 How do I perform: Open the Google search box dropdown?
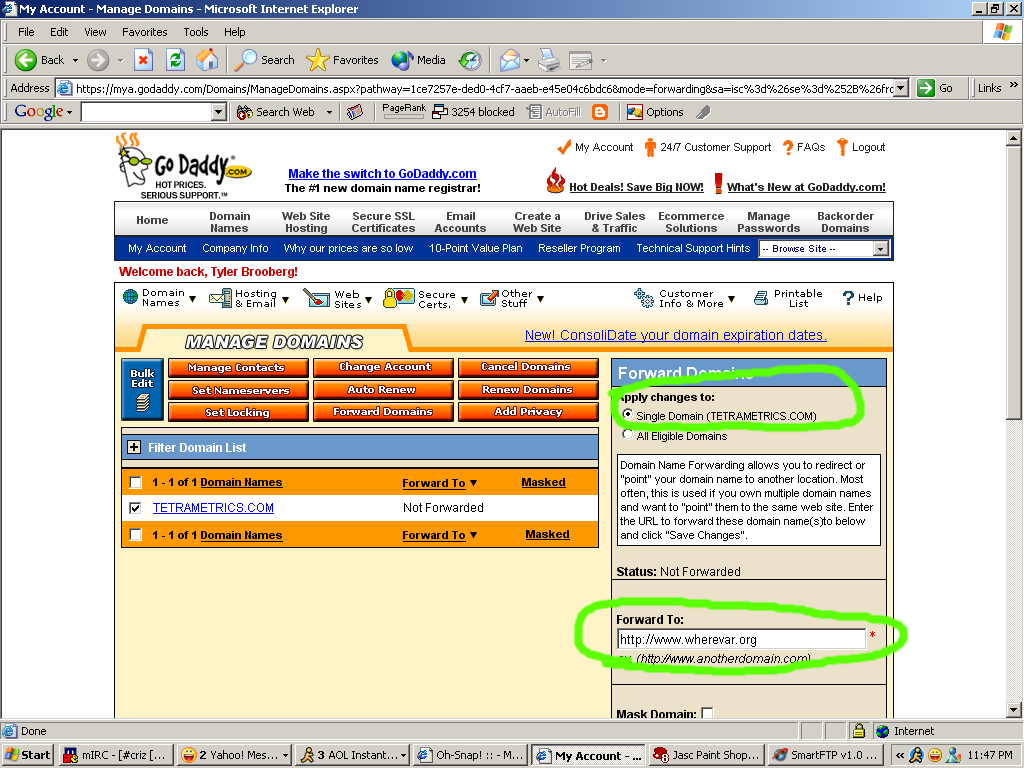pos(219,112)
